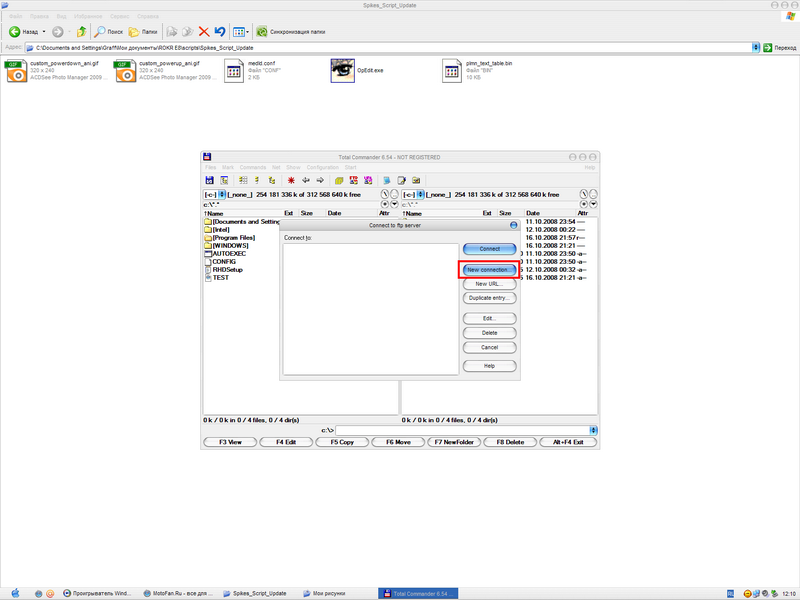Click the Explorer address bar path field

[388, 47]
